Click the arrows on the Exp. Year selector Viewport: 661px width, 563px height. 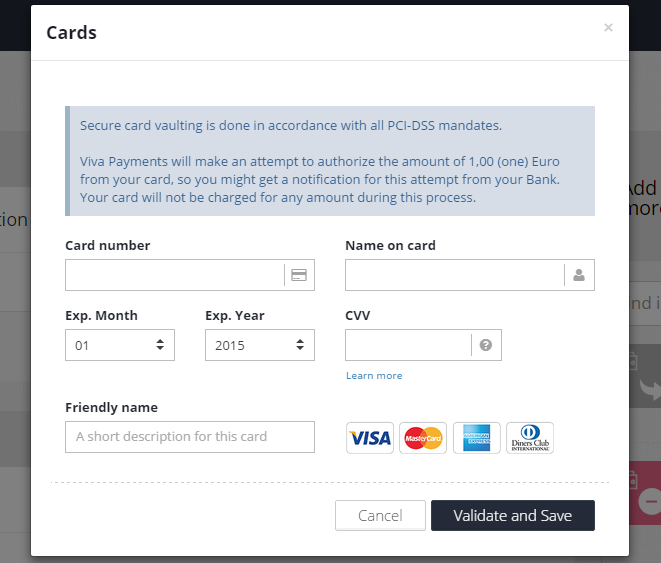click(x=300, y=345)
